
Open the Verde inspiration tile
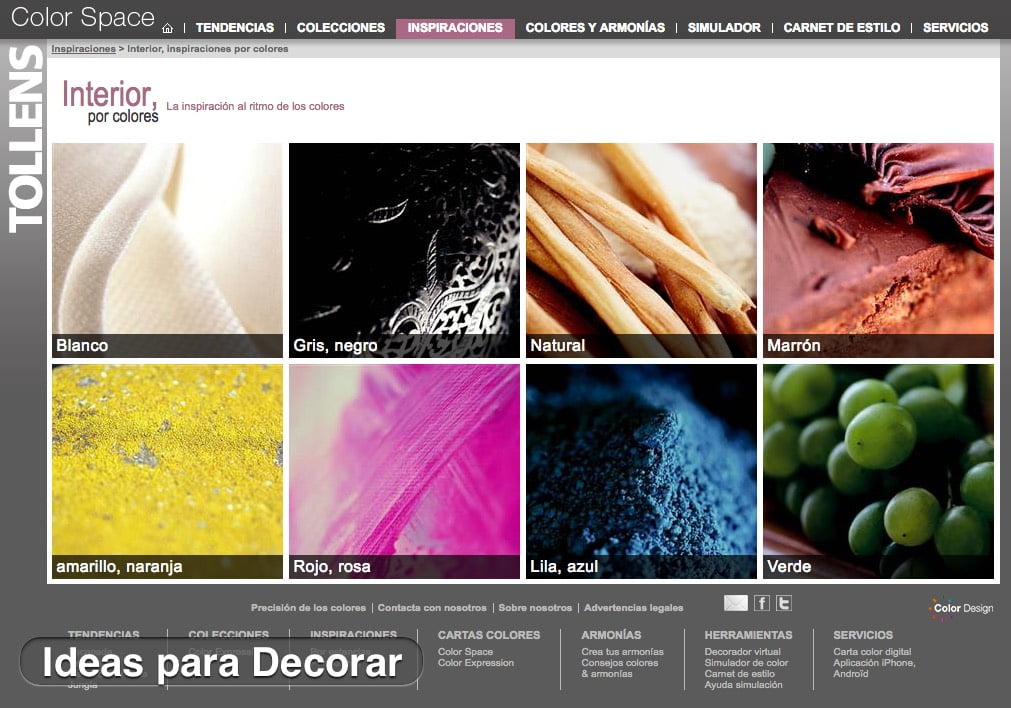pyautogui.click(x=878, y=471)
